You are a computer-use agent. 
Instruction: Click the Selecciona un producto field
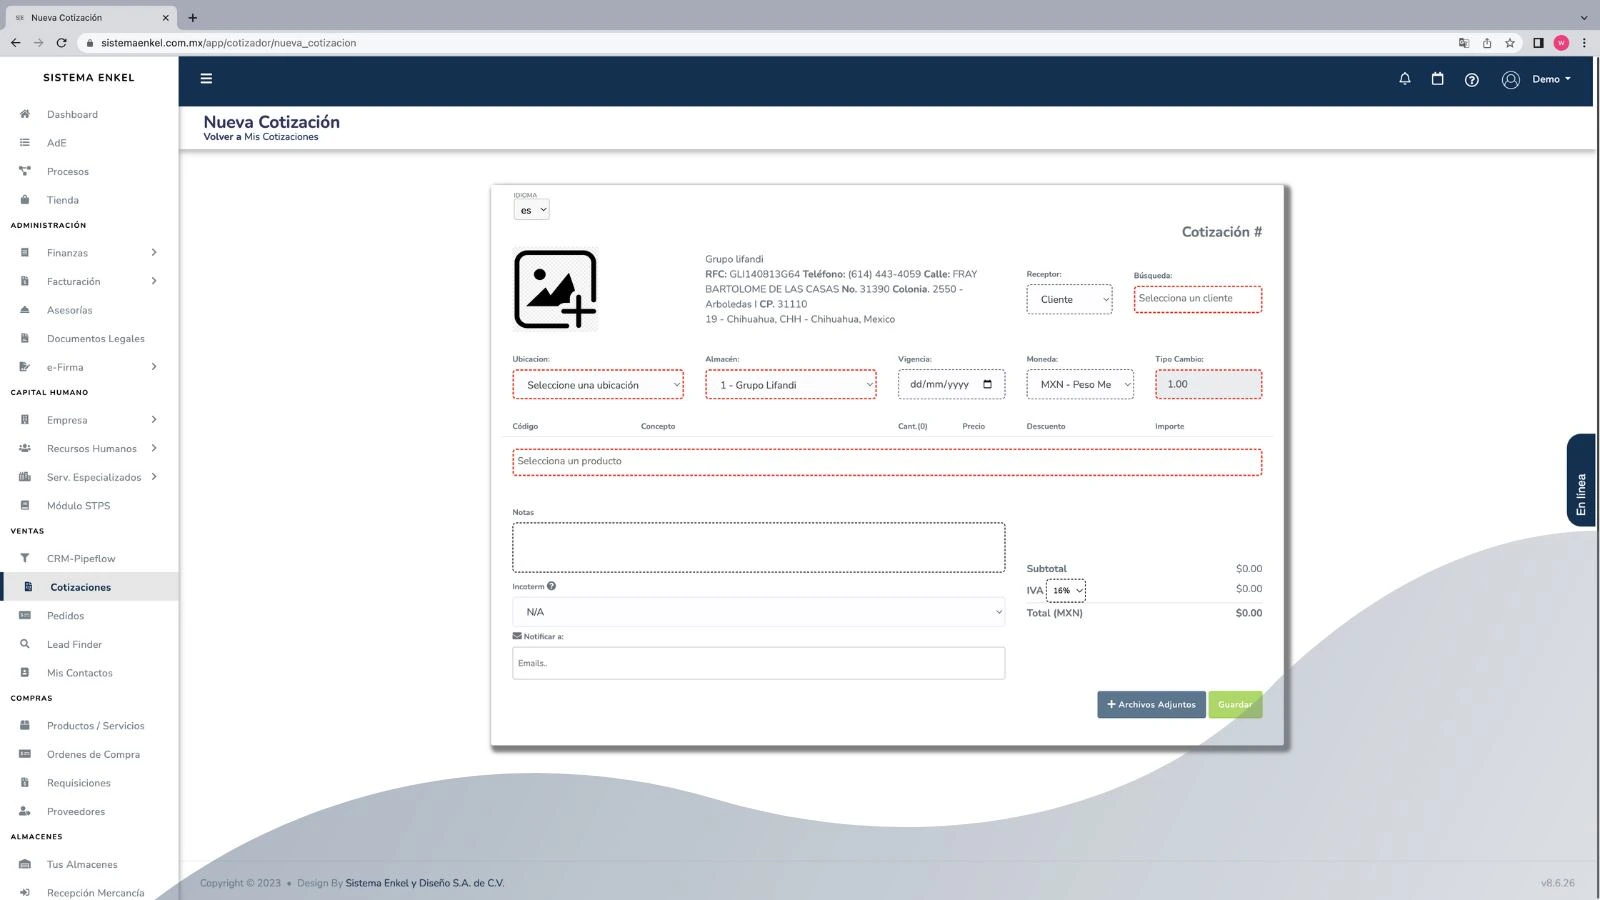tap(886, 462)
